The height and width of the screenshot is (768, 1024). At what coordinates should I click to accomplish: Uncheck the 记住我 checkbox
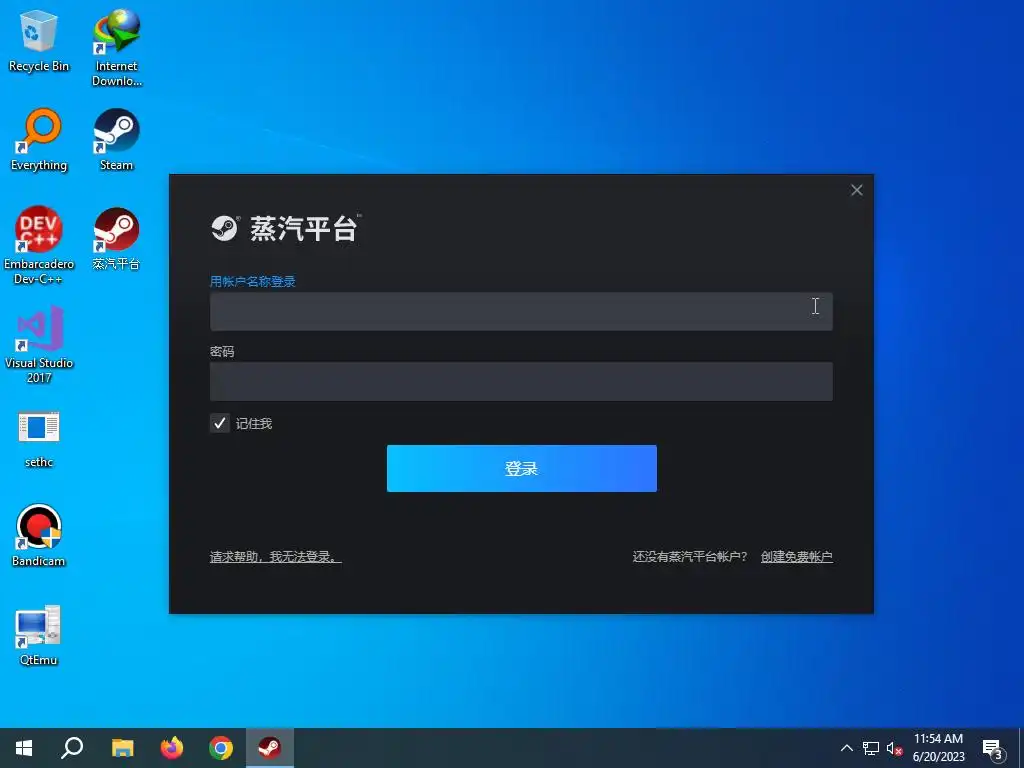(x=219, y=423)
